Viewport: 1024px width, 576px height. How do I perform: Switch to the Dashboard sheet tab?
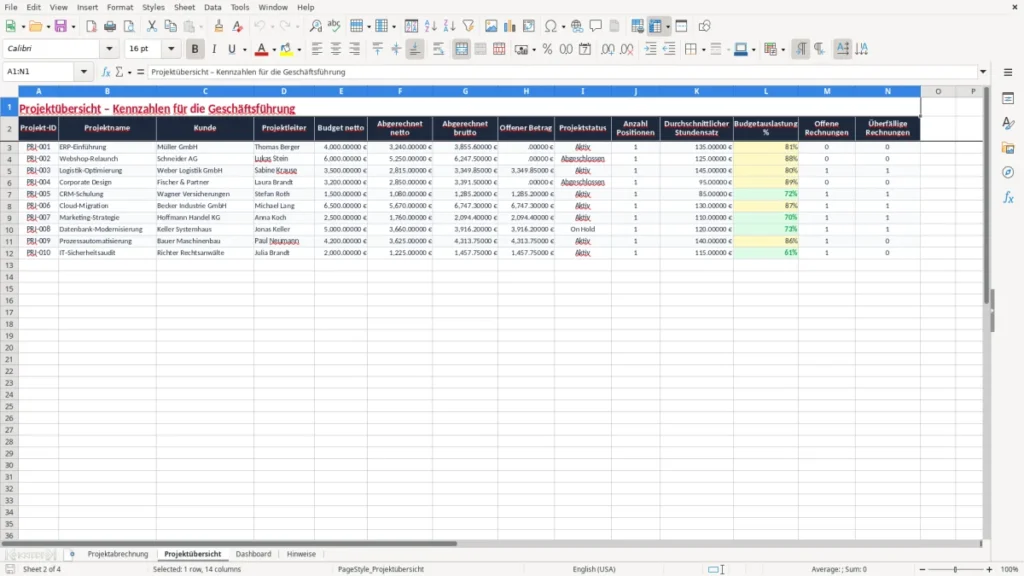[253, 554]
